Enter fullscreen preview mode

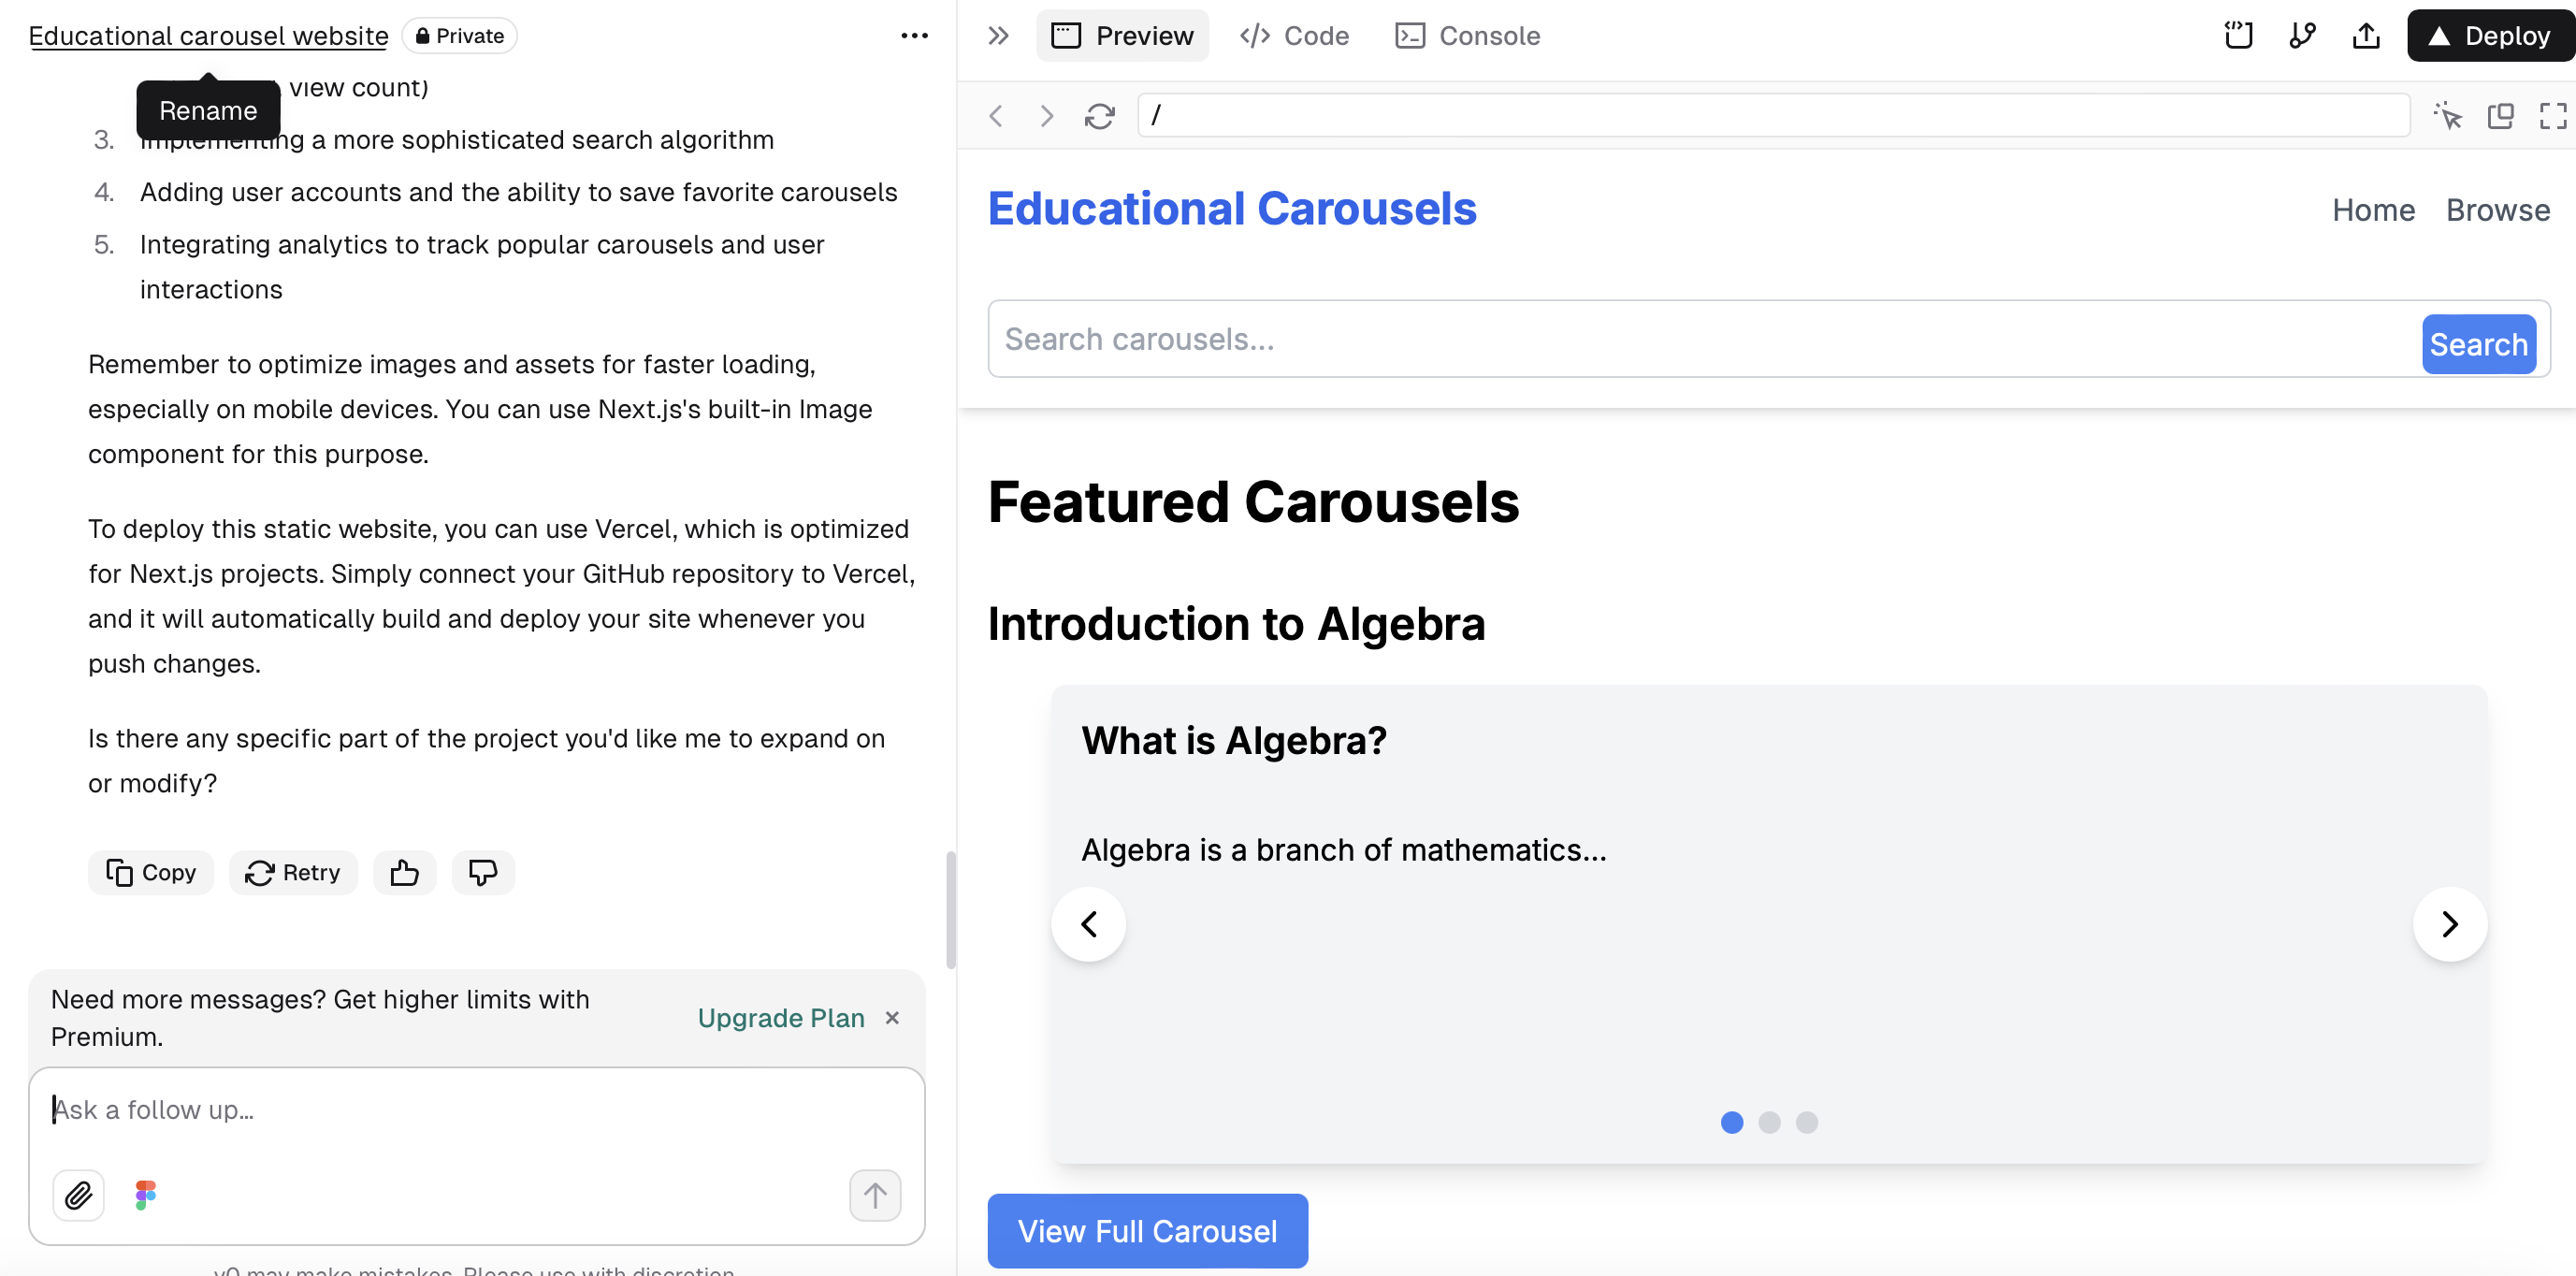pyautogui.click(x=2553, y=116)
